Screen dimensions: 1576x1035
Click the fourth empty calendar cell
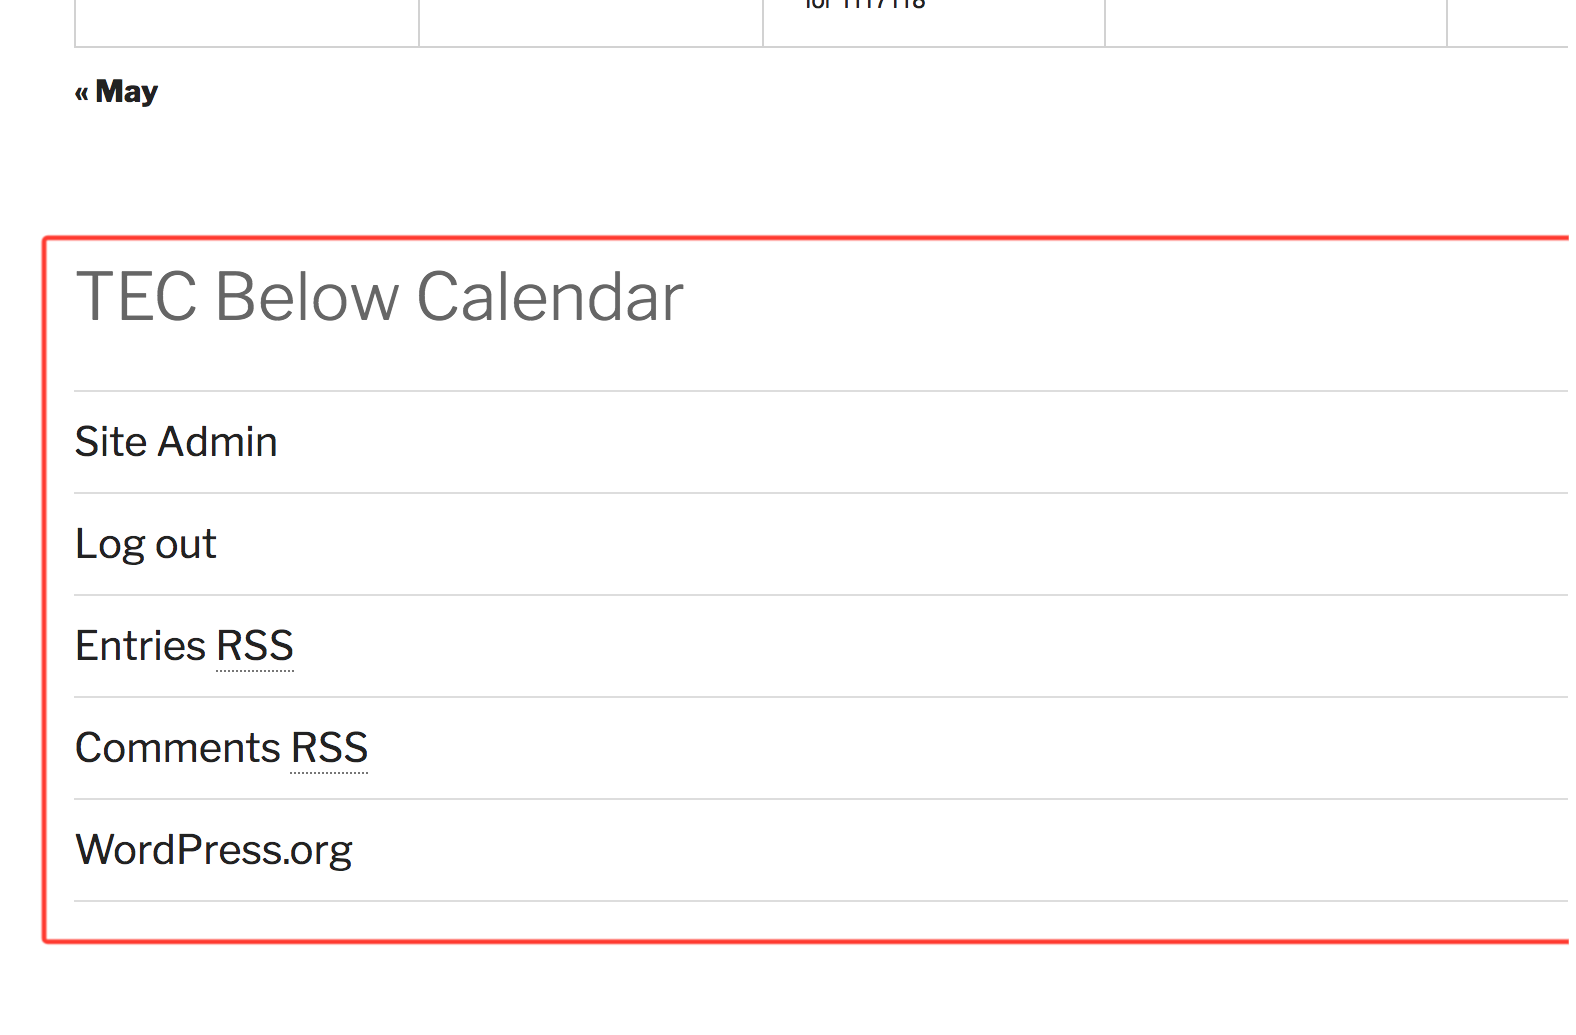(1275, 22)
